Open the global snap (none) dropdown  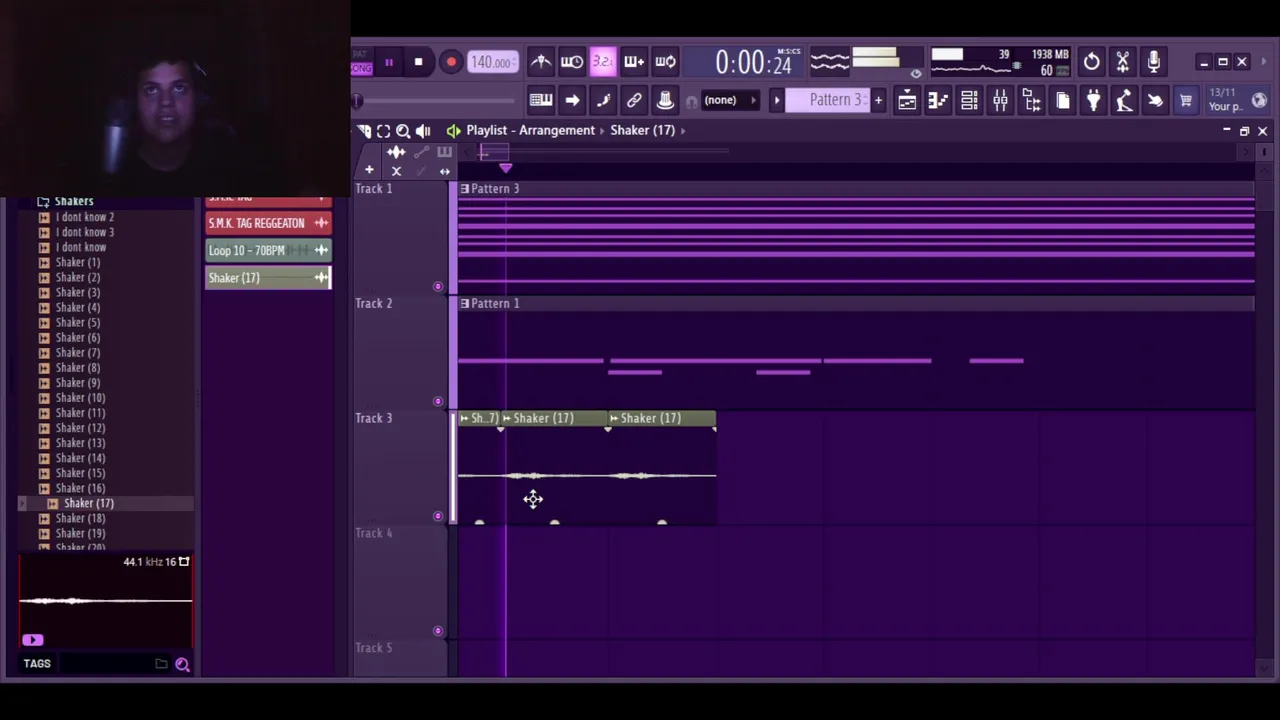(730, 100)
